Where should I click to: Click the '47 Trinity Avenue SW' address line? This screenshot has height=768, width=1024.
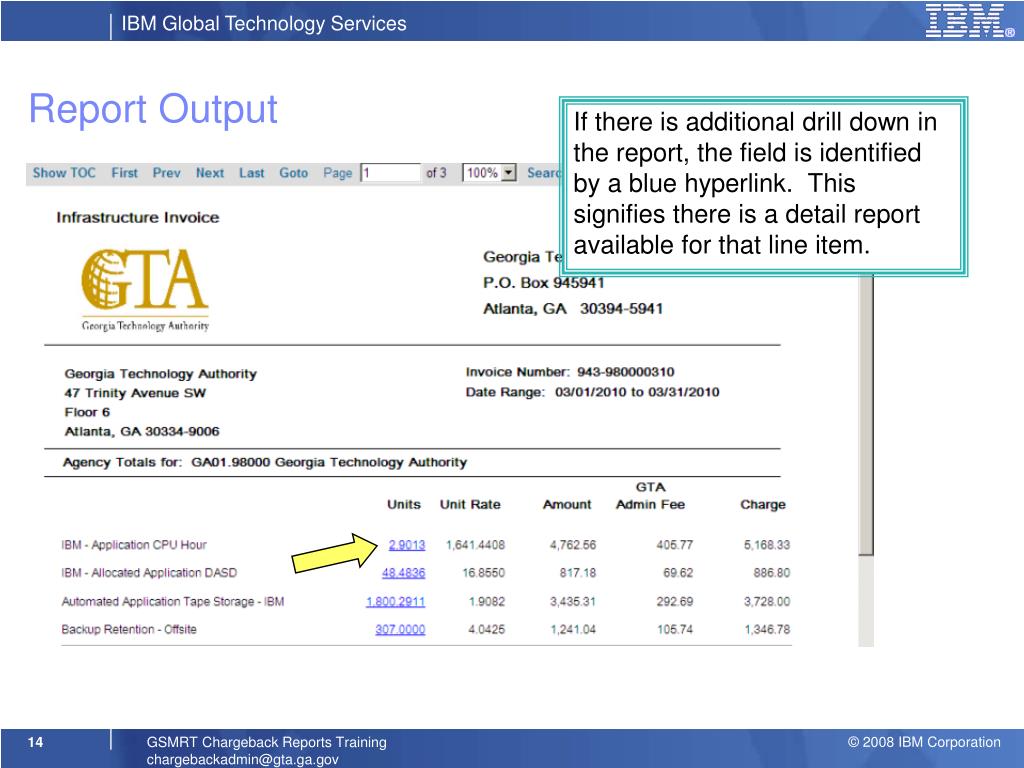pyautogui.click(x=135, y=393)
